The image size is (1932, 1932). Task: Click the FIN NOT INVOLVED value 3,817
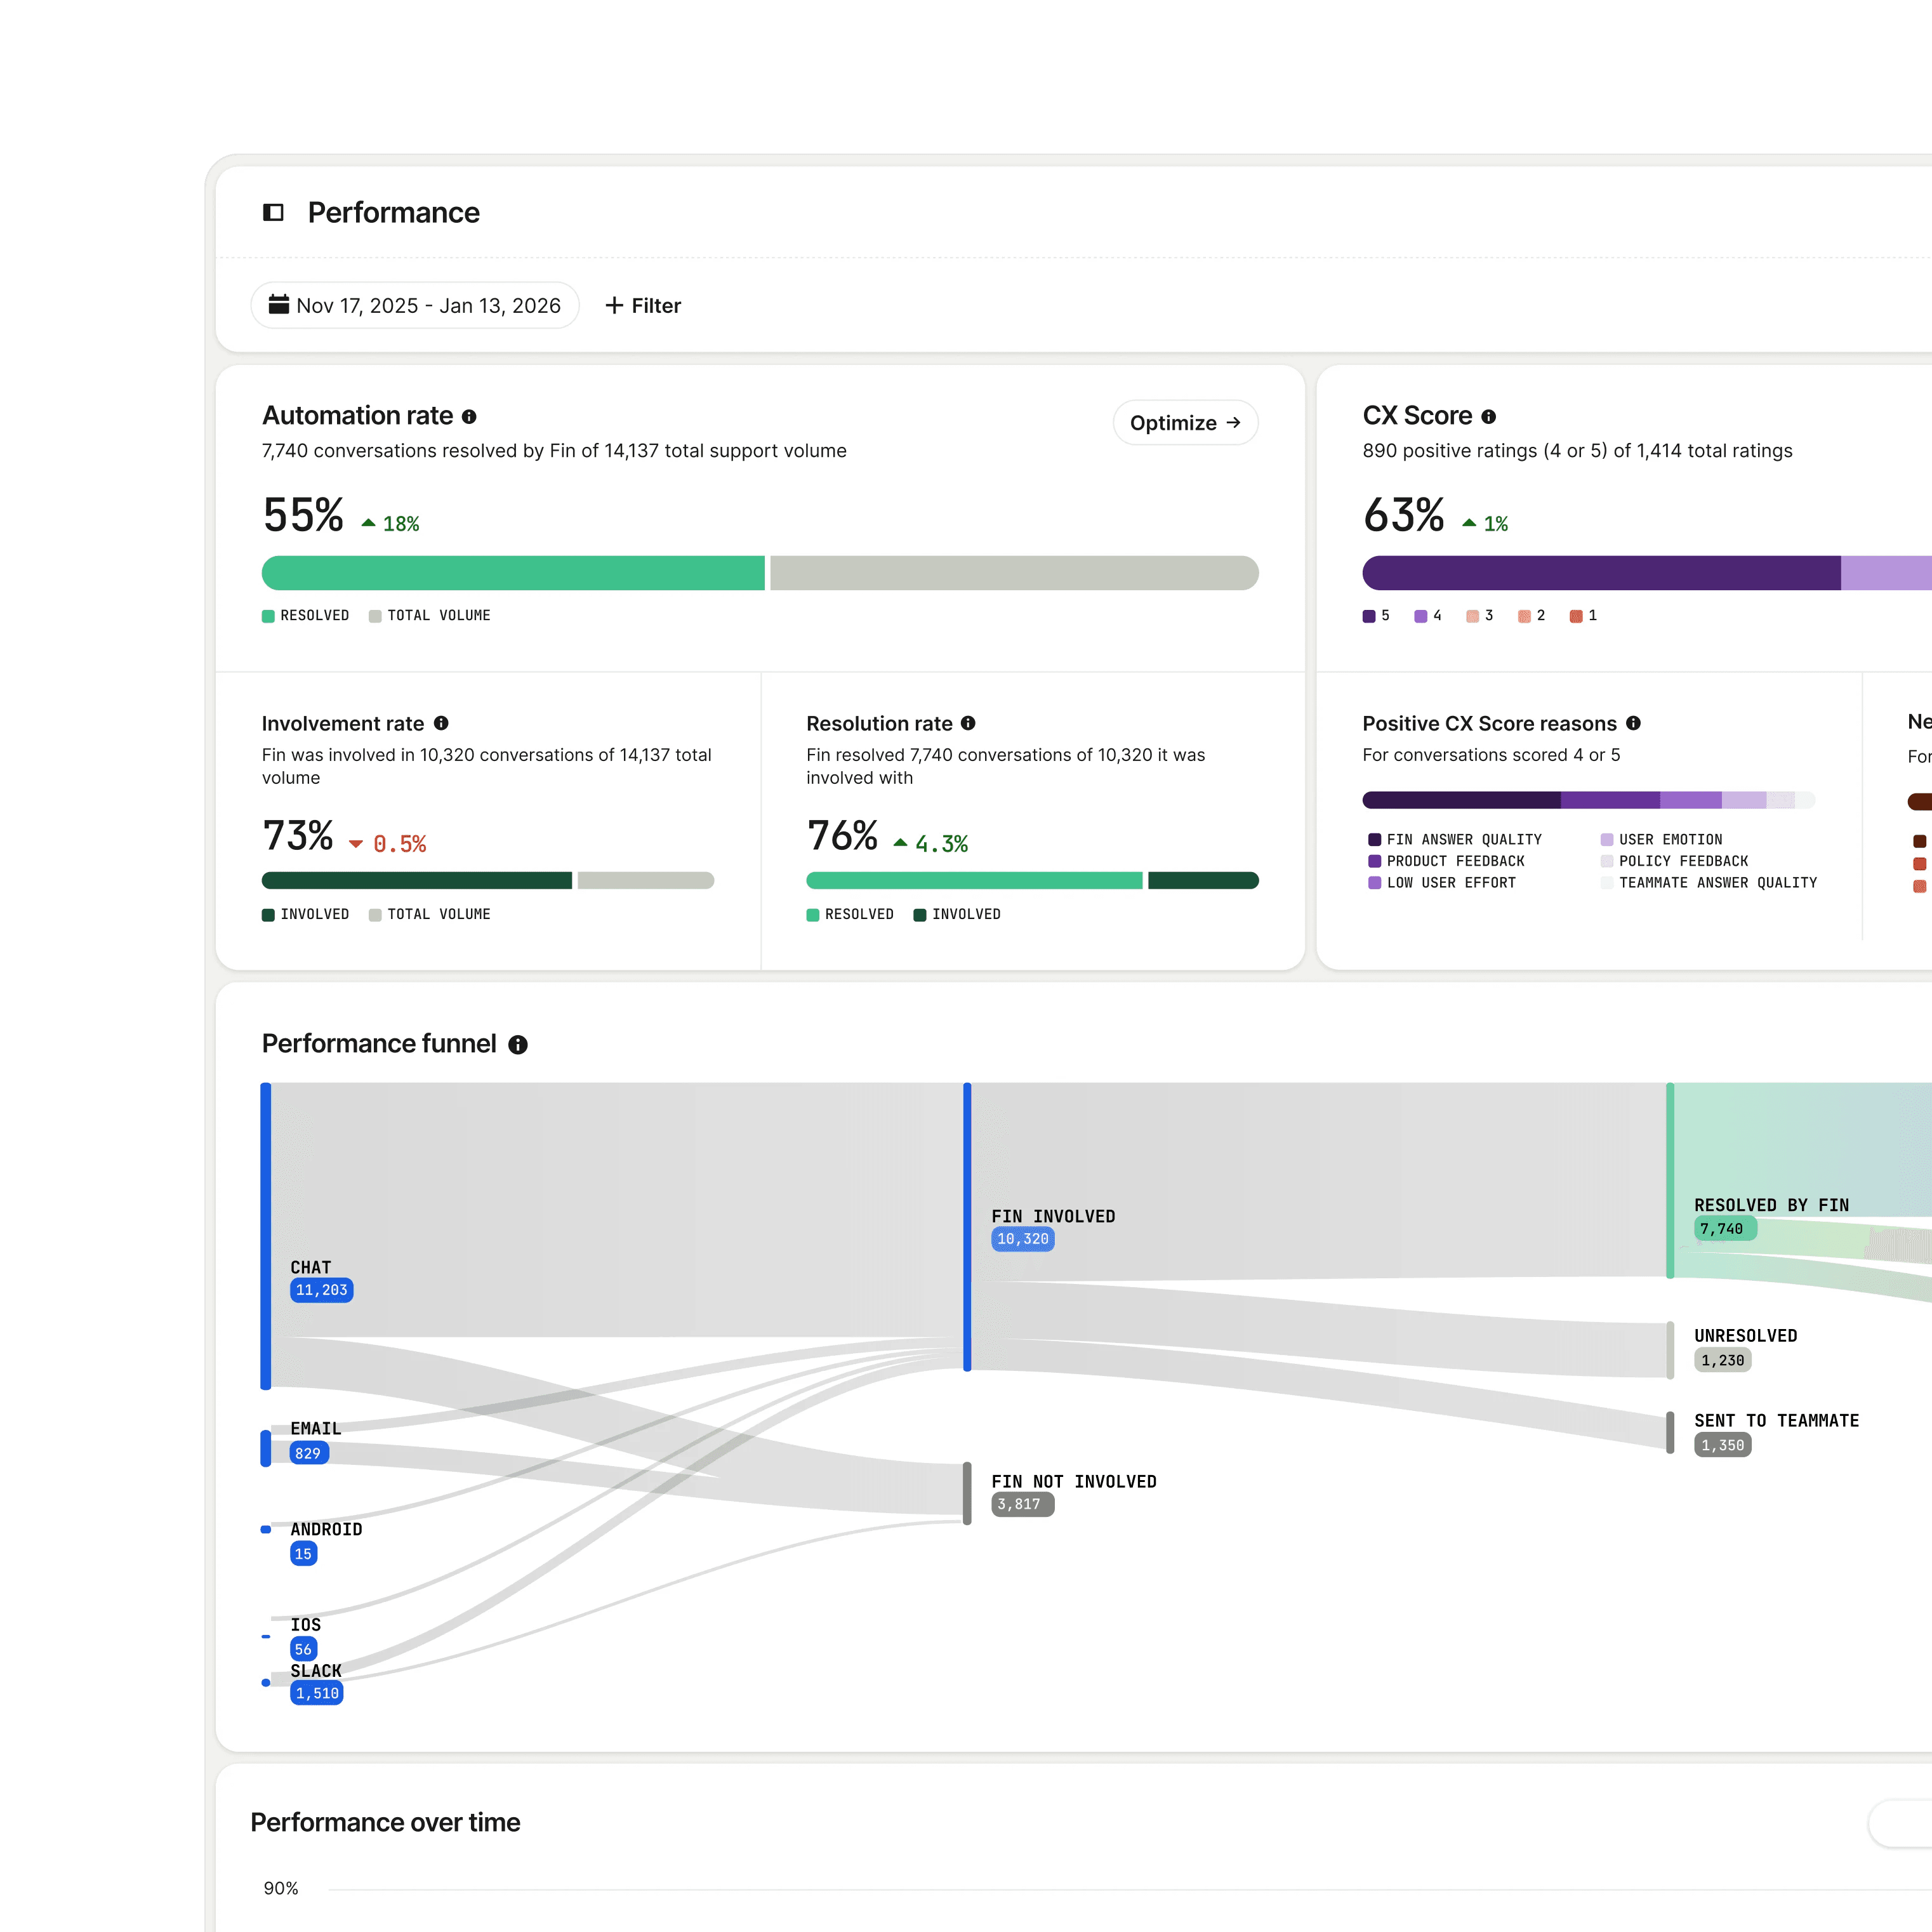[1023, 1505]
